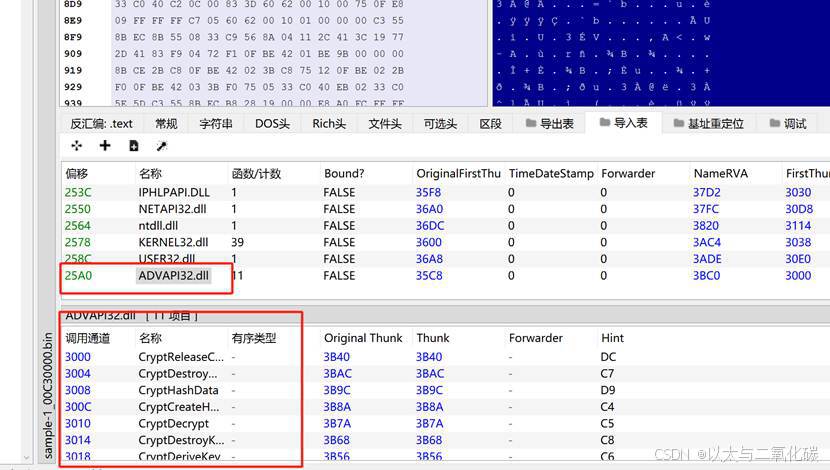This screenshot has height=470, width=830.
Task: Click the OriginalFirstThu column header
Action: point(458,174)
